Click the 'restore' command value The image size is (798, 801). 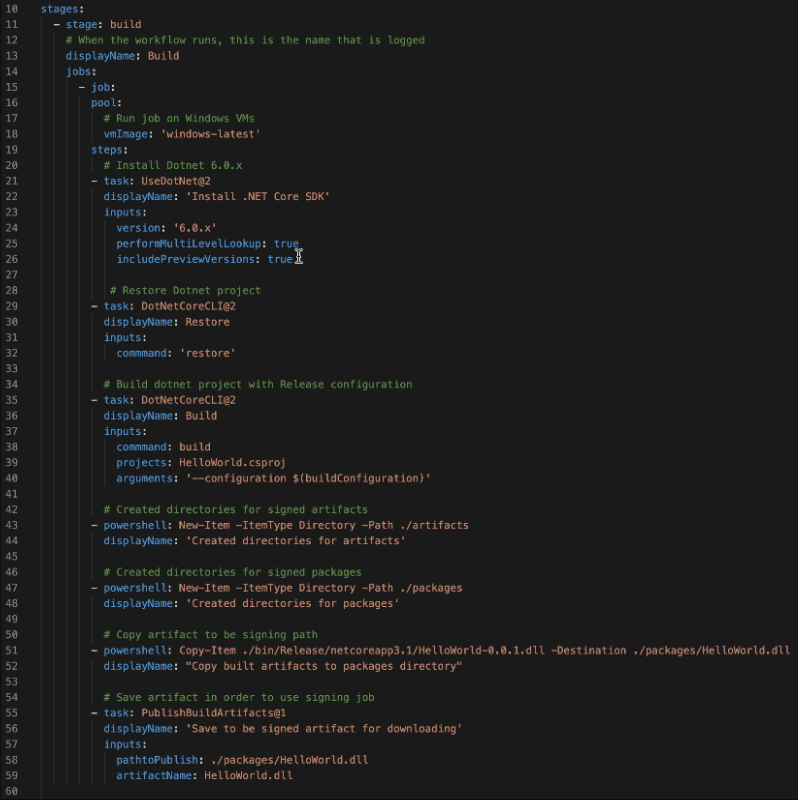(207, 353)
